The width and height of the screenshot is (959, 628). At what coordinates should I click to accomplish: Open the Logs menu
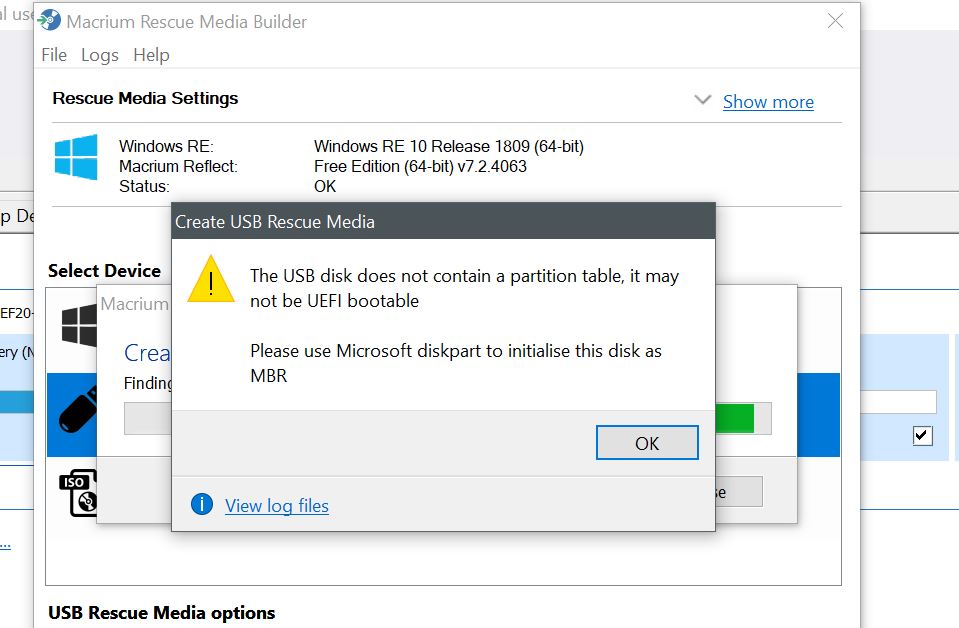(x=100, y=55)
